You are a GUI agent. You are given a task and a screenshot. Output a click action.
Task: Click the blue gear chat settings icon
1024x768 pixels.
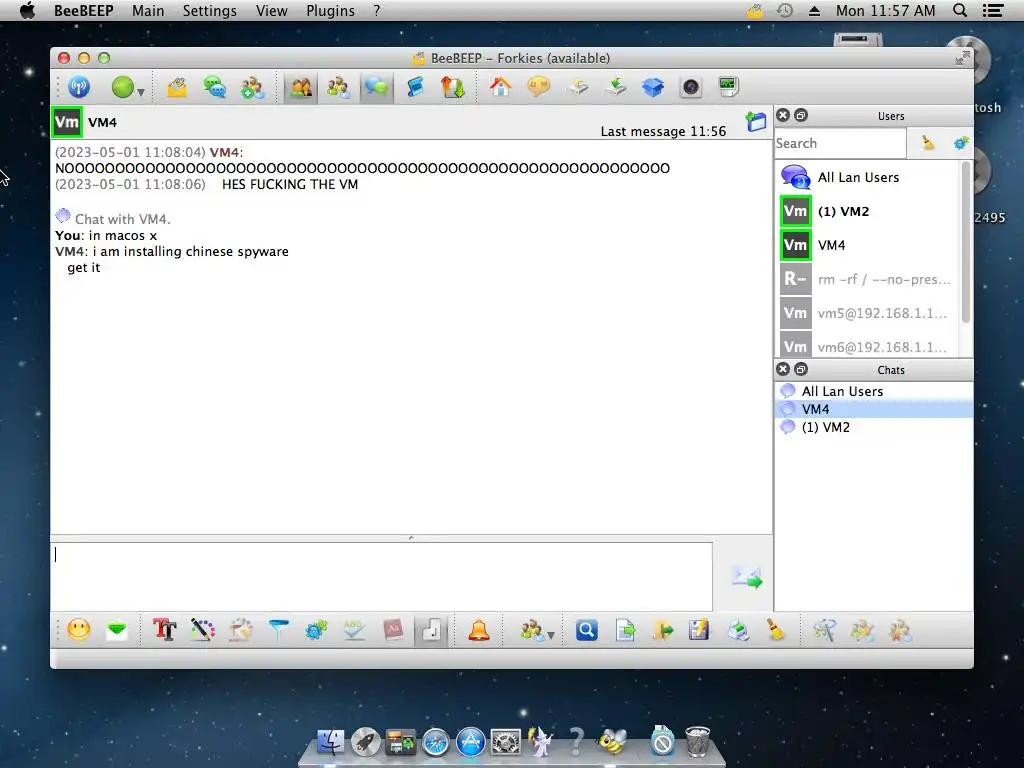[x=316, y=630]
